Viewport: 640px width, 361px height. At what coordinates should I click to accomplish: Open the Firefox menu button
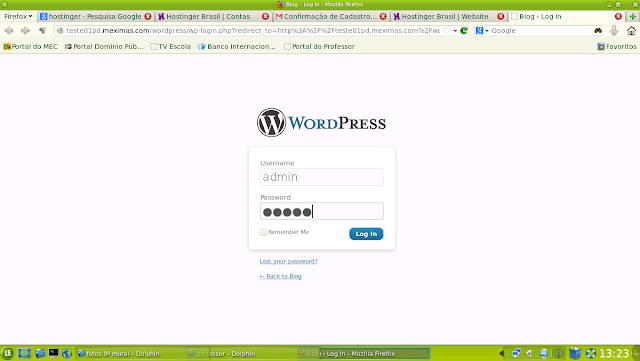(x=18, y=16)
